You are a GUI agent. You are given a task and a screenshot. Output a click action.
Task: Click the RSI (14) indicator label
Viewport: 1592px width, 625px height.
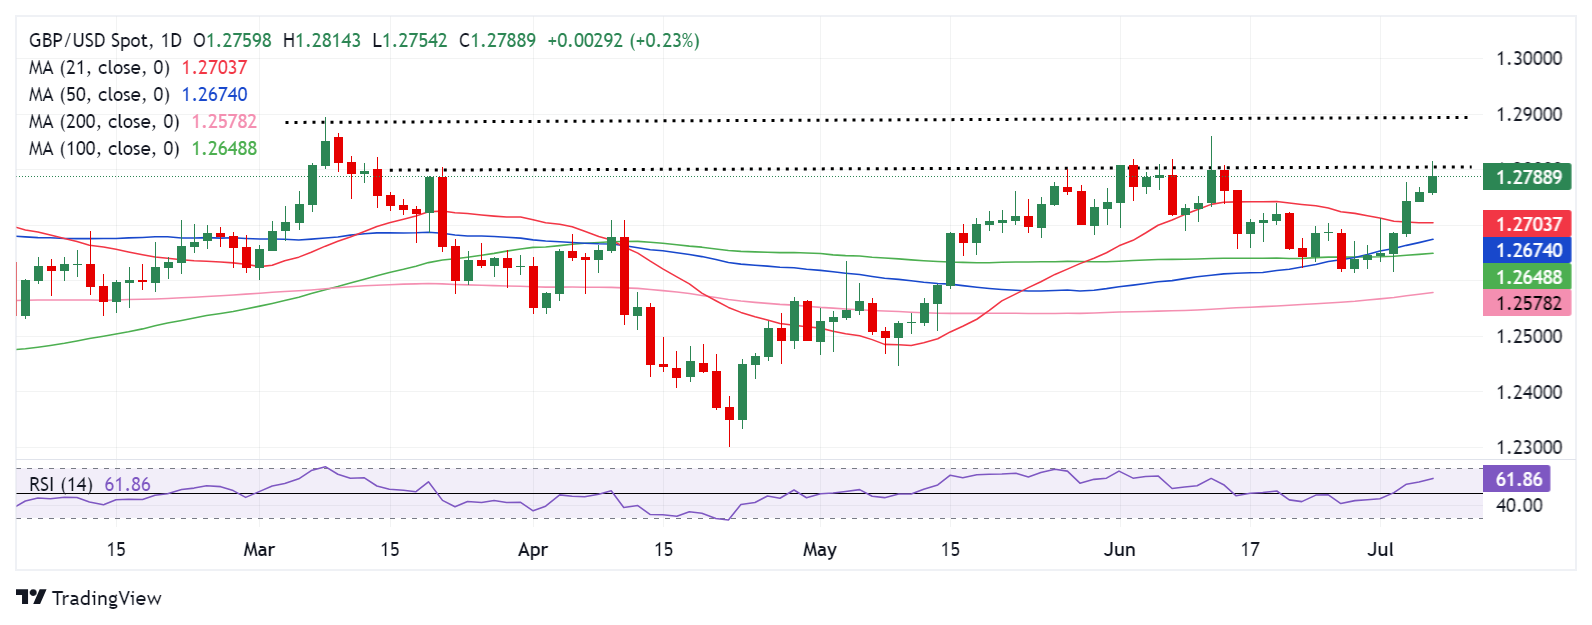pos(61,485)
